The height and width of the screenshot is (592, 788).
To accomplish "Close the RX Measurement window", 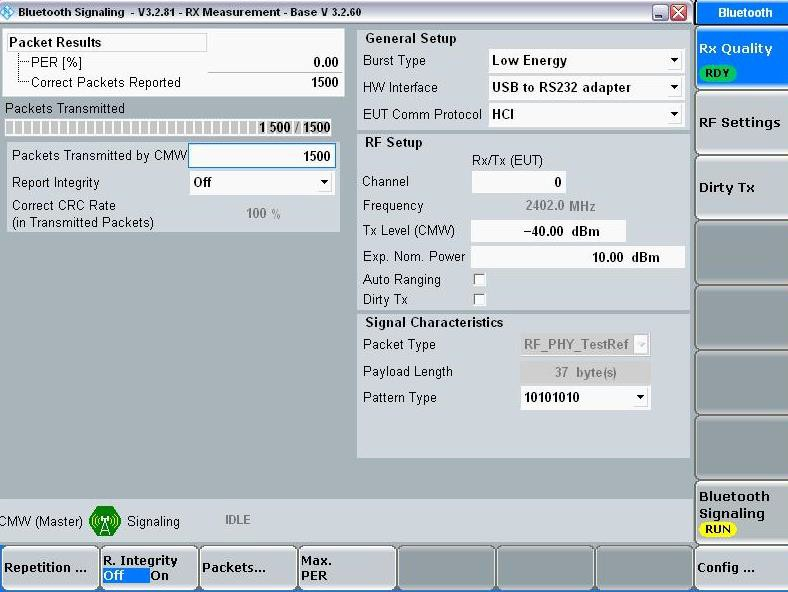I will click(x=679, y=13).
